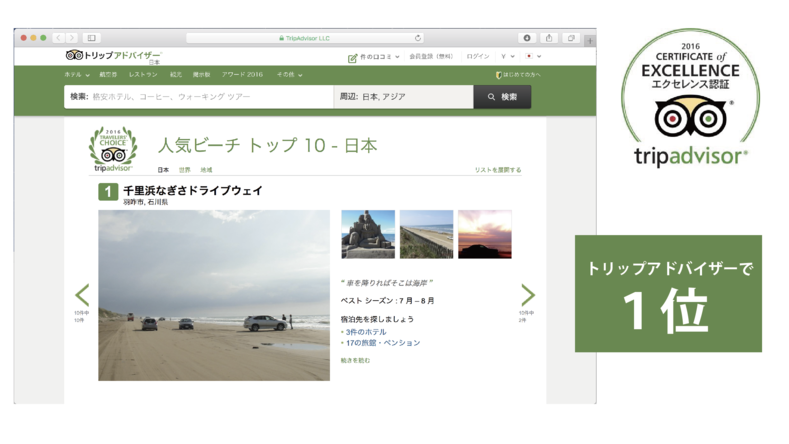
Task: Click the Safari share icon
Action: [549, 38]
